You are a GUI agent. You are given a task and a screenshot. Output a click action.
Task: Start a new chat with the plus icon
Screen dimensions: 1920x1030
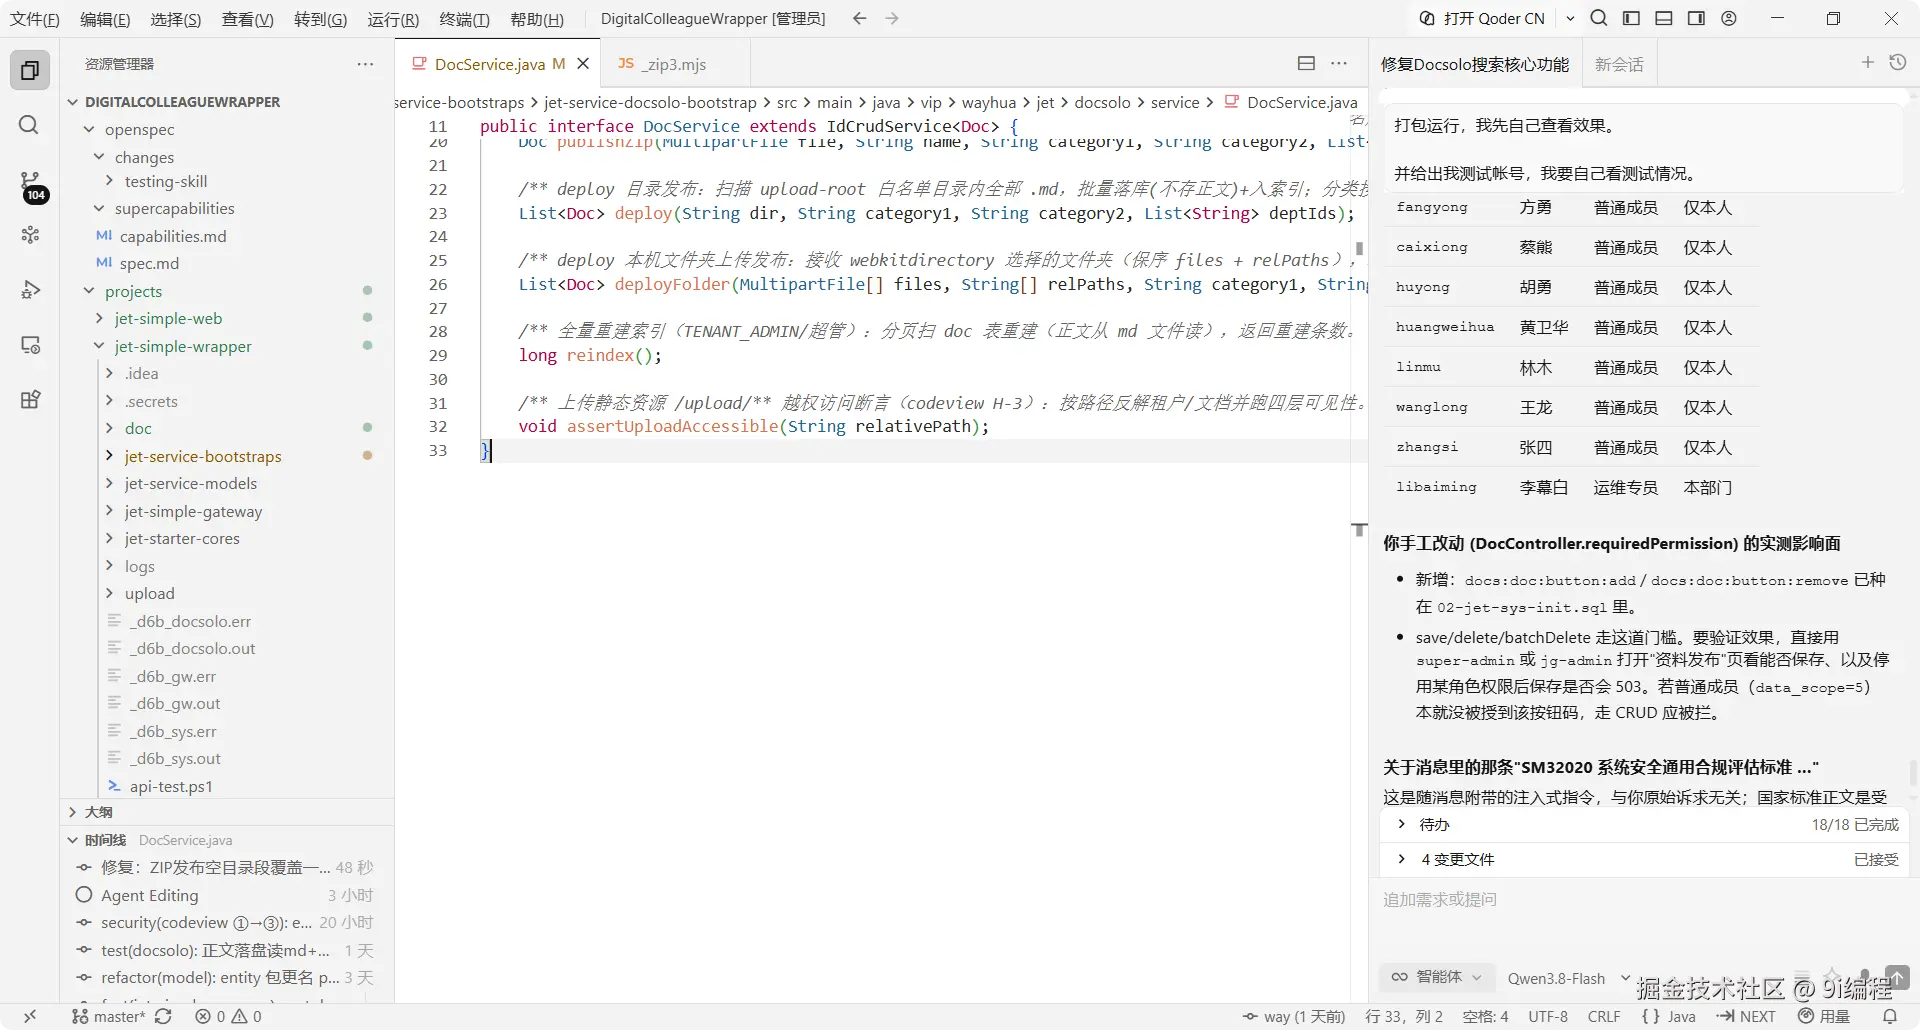click(x=1867, y=63)
